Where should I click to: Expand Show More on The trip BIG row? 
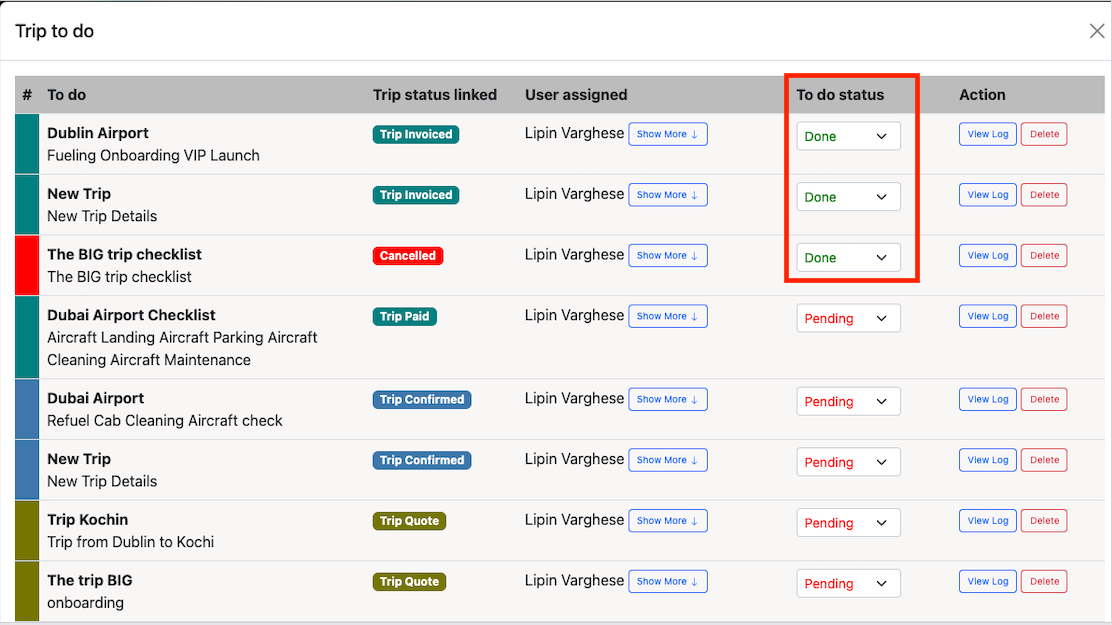[667, 581]
